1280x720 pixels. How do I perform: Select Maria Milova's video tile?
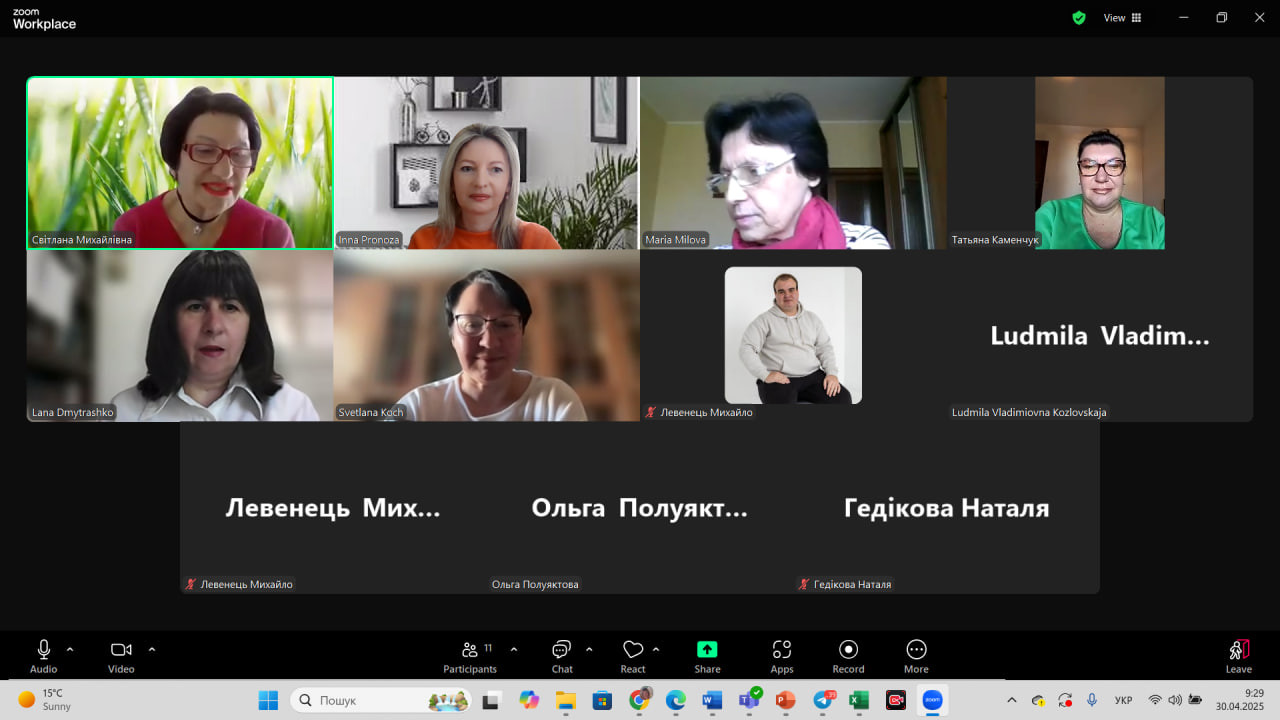793,163
